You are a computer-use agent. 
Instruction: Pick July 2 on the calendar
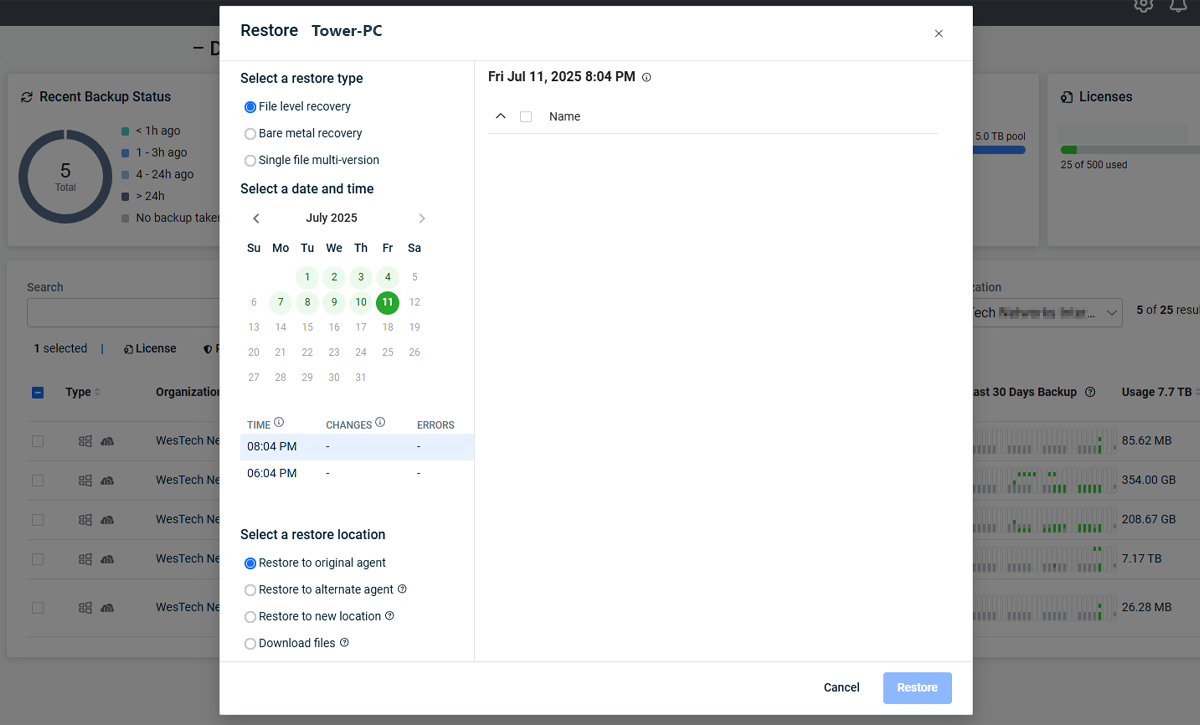[334, 277]
